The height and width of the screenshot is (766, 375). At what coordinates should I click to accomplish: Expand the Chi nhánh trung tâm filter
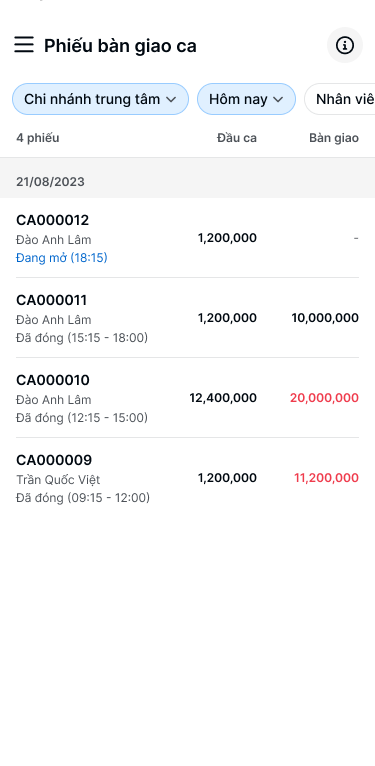[x=100, y=99]
